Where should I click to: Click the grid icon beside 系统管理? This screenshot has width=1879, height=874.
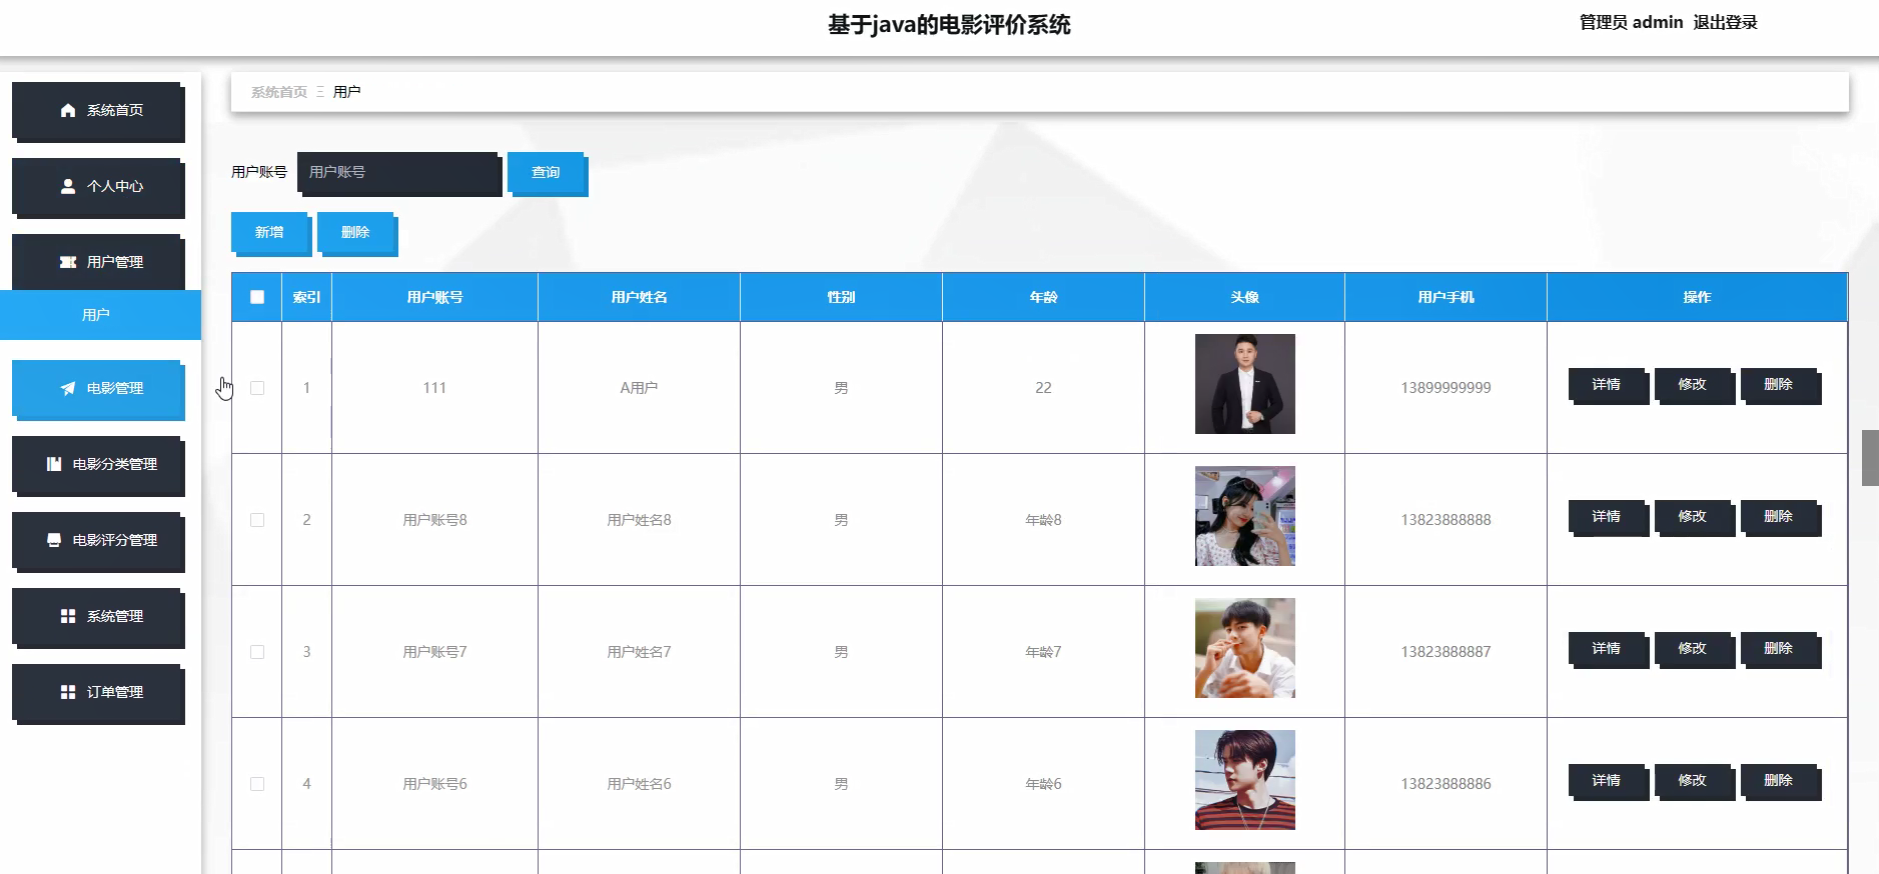pos(68,616)
